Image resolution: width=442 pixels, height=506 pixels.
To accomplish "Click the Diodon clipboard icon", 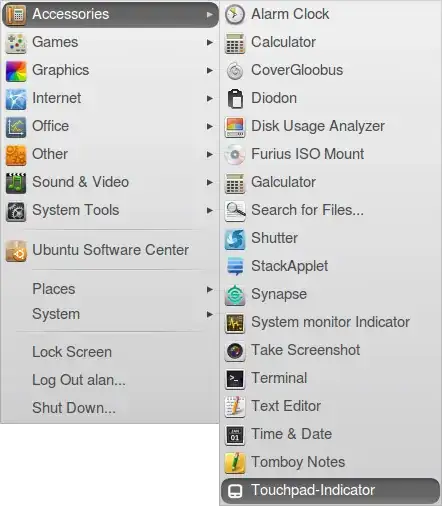I will pyautogui.click(x=235, y=99).
